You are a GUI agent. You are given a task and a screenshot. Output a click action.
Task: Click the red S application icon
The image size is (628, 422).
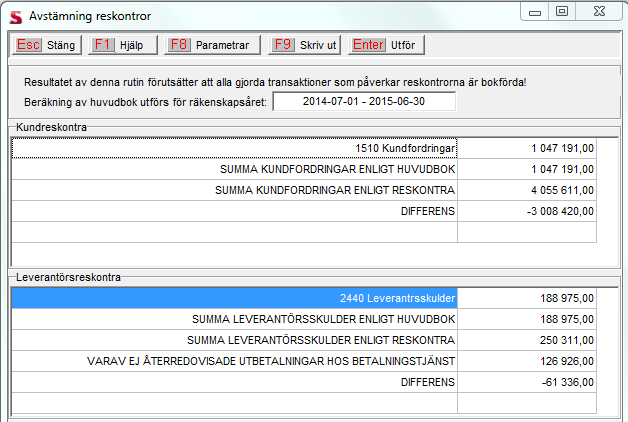pyautogui.click(x=16, y=17)
